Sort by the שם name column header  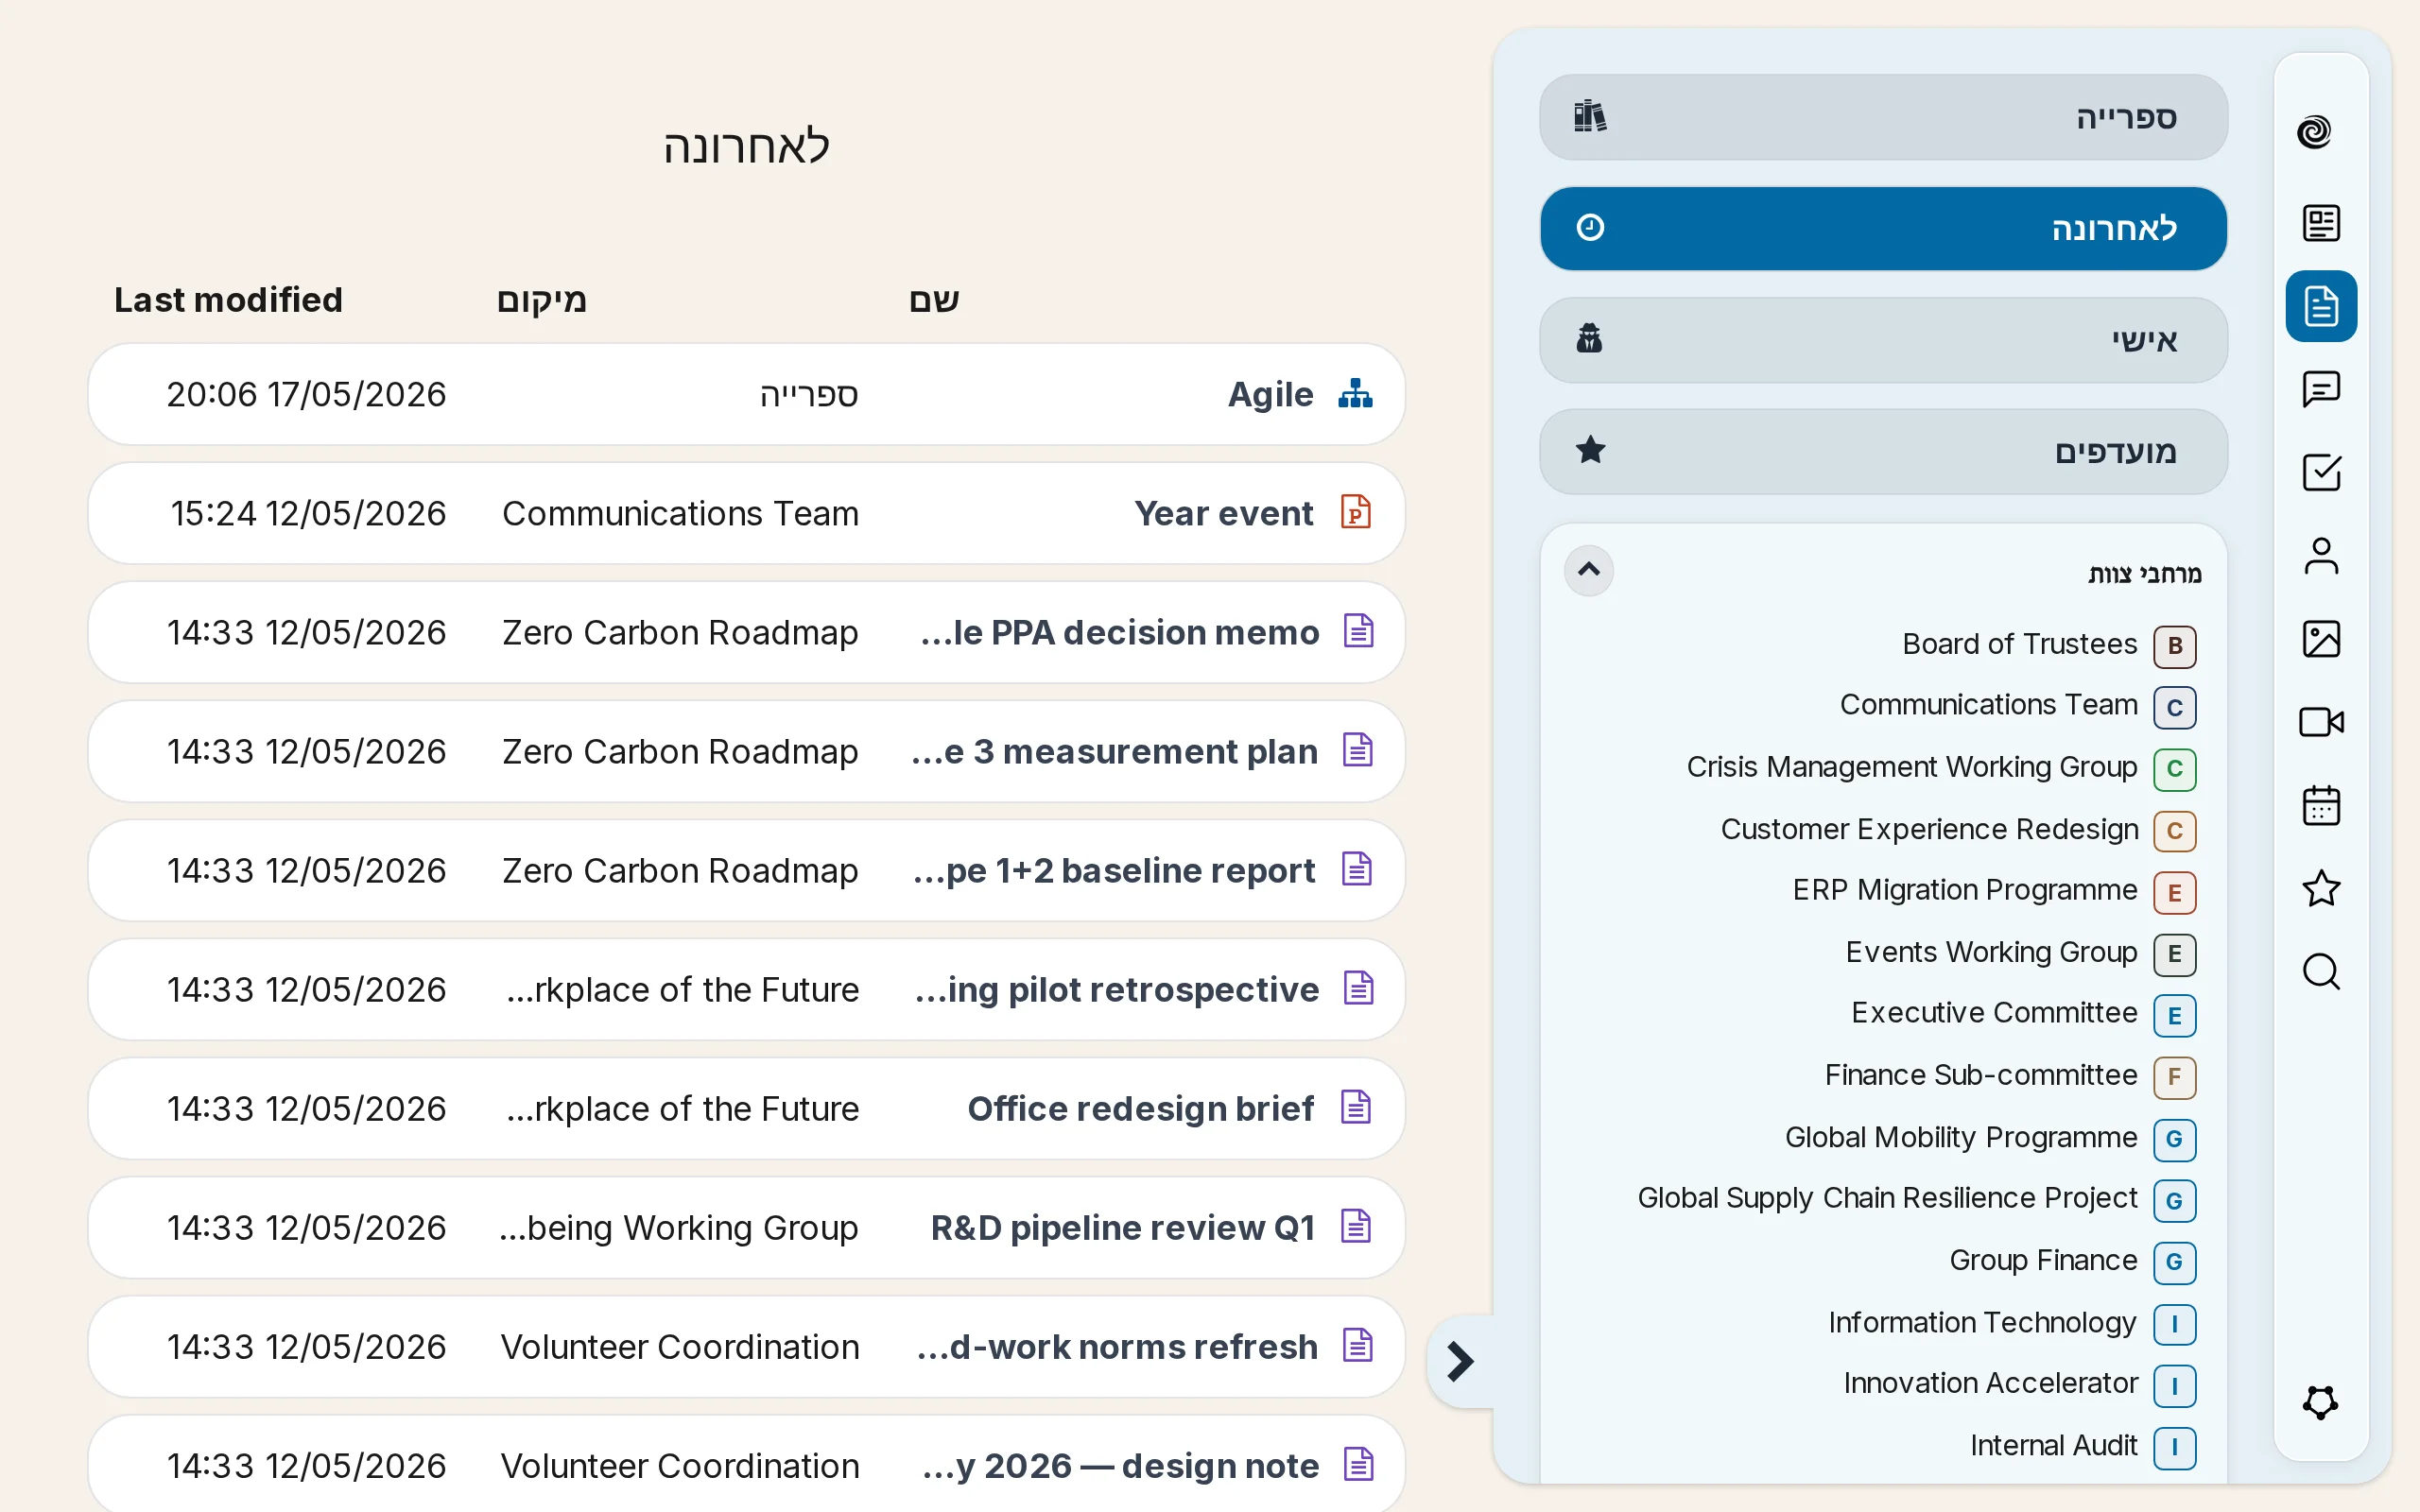coord(934,300)
